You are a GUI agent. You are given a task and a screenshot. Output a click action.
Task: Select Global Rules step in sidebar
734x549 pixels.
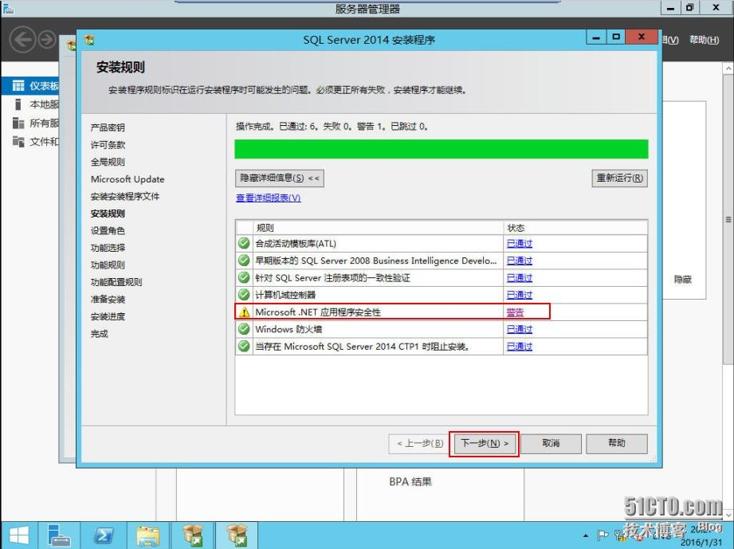[x=108, y=162]
